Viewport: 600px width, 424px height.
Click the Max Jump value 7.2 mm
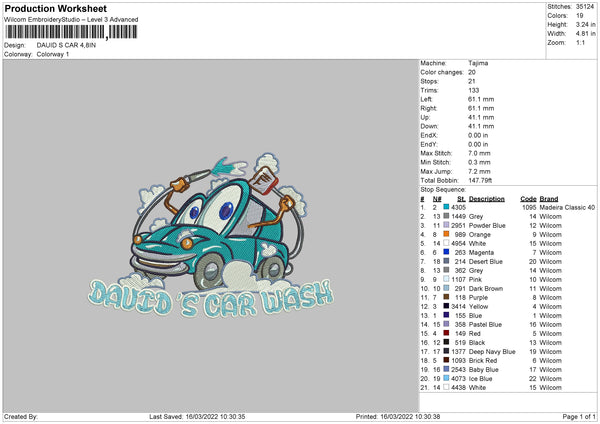point(479,171)
